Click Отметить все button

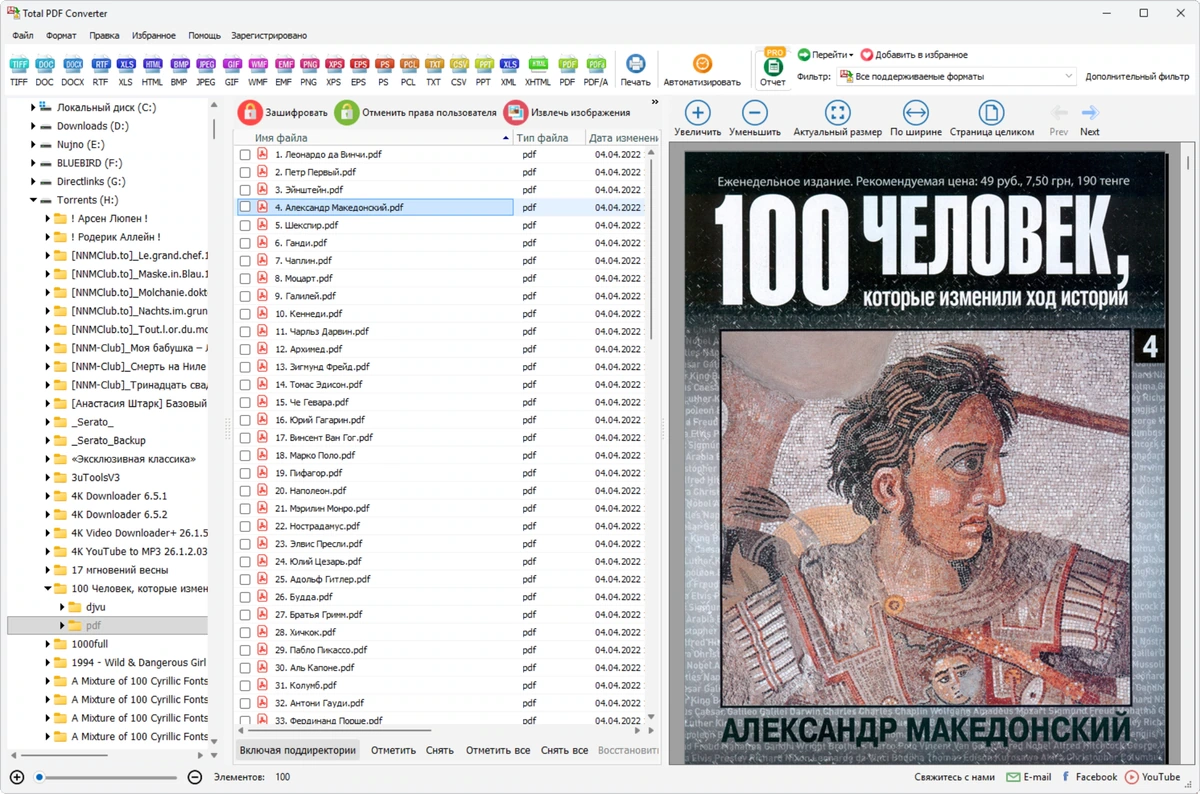pos(498,750)
